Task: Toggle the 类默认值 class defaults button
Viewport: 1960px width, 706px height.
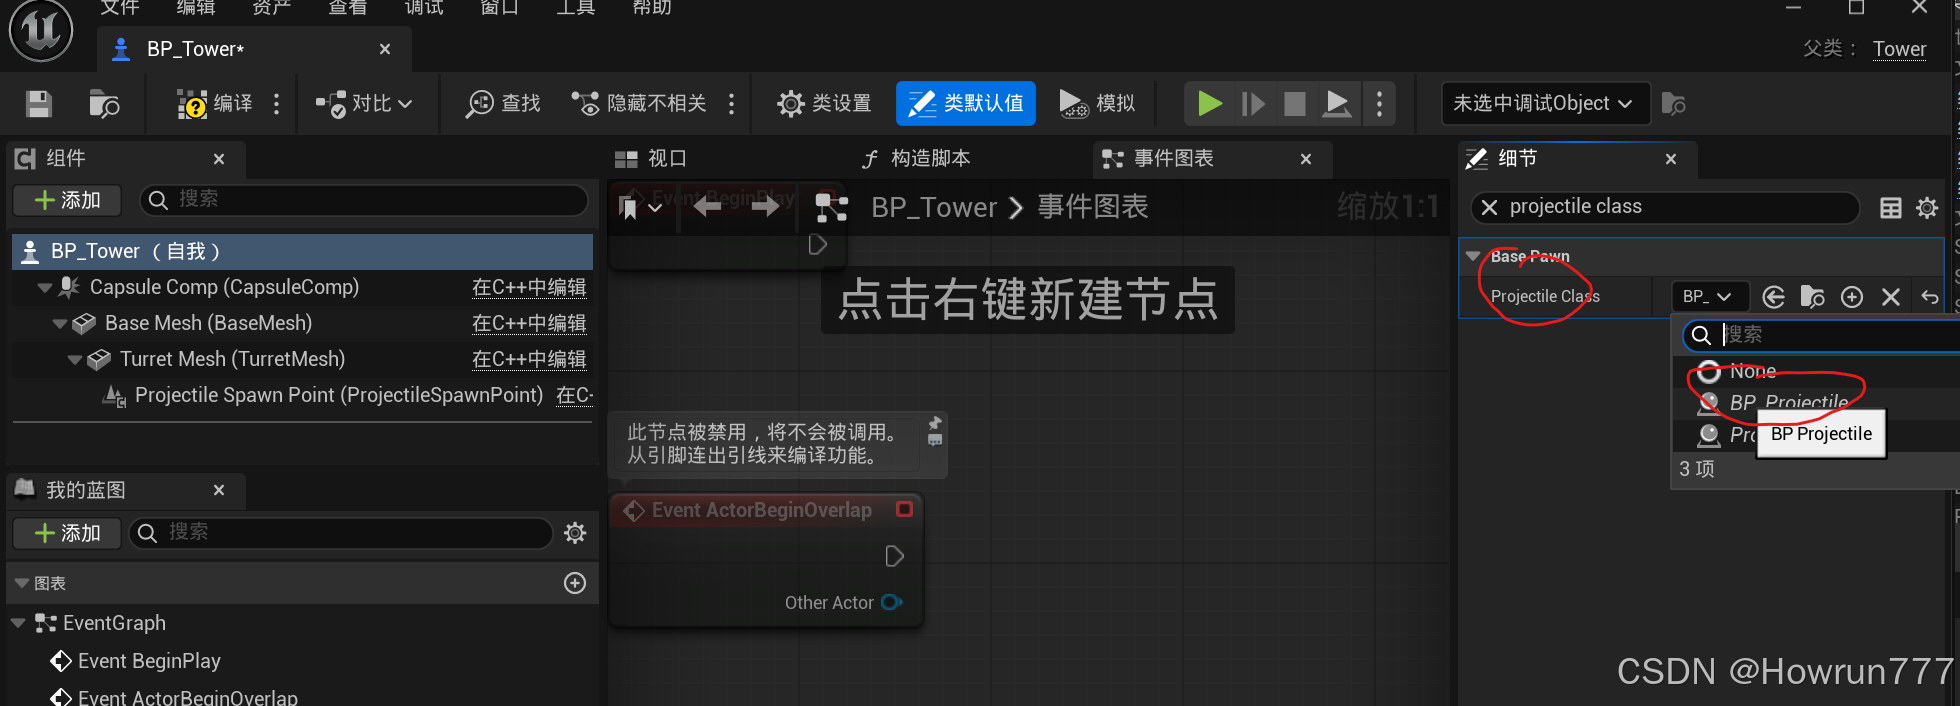Action: pyautogui.click(x=965, y=104)
